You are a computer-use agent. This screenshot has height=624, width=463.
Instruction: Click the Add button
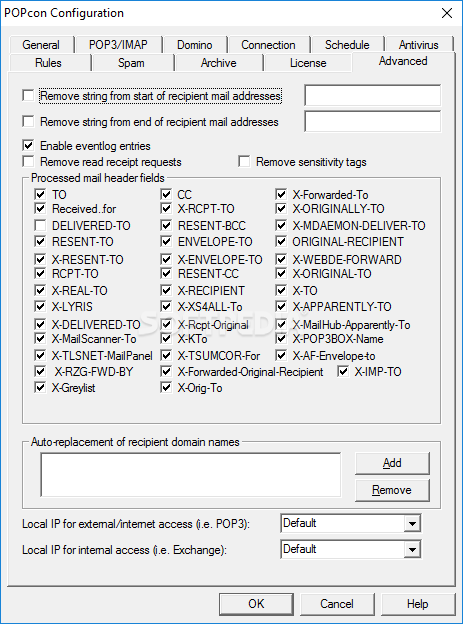pos(392,463)
